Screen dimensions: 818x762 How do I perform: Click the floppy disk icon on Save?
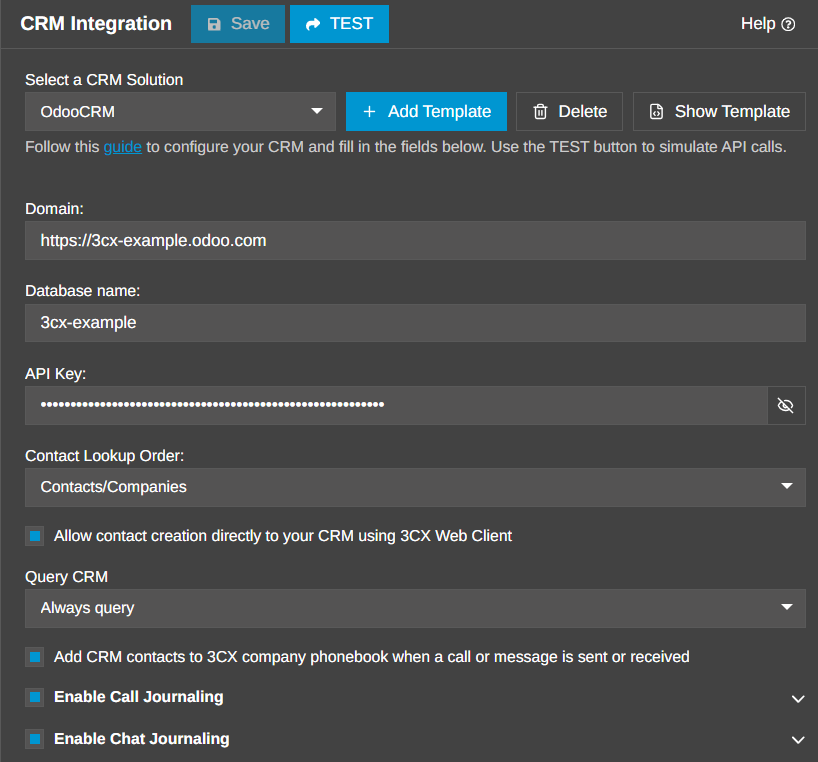(x=214, y=25)
